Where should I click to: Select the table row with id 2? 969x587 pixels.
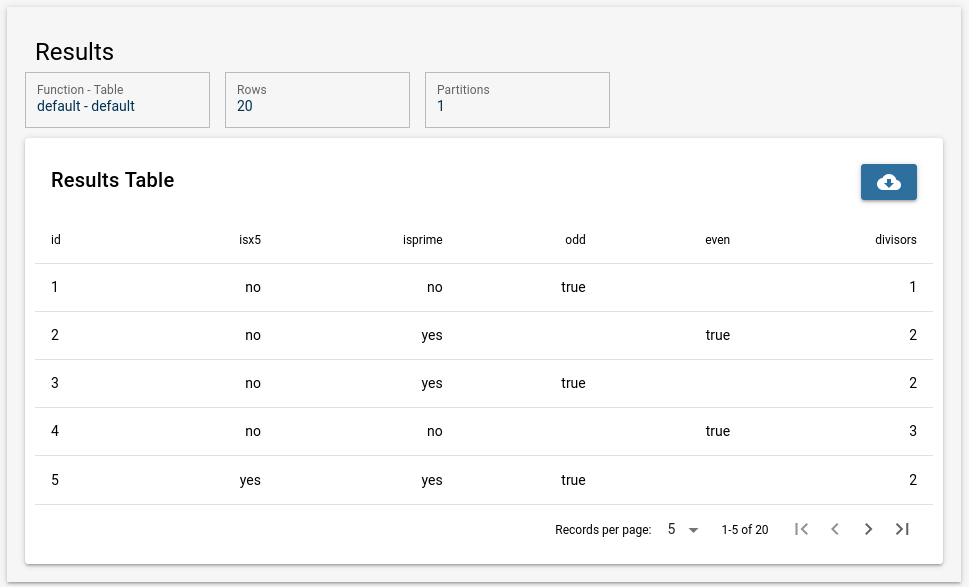(483, 336)
